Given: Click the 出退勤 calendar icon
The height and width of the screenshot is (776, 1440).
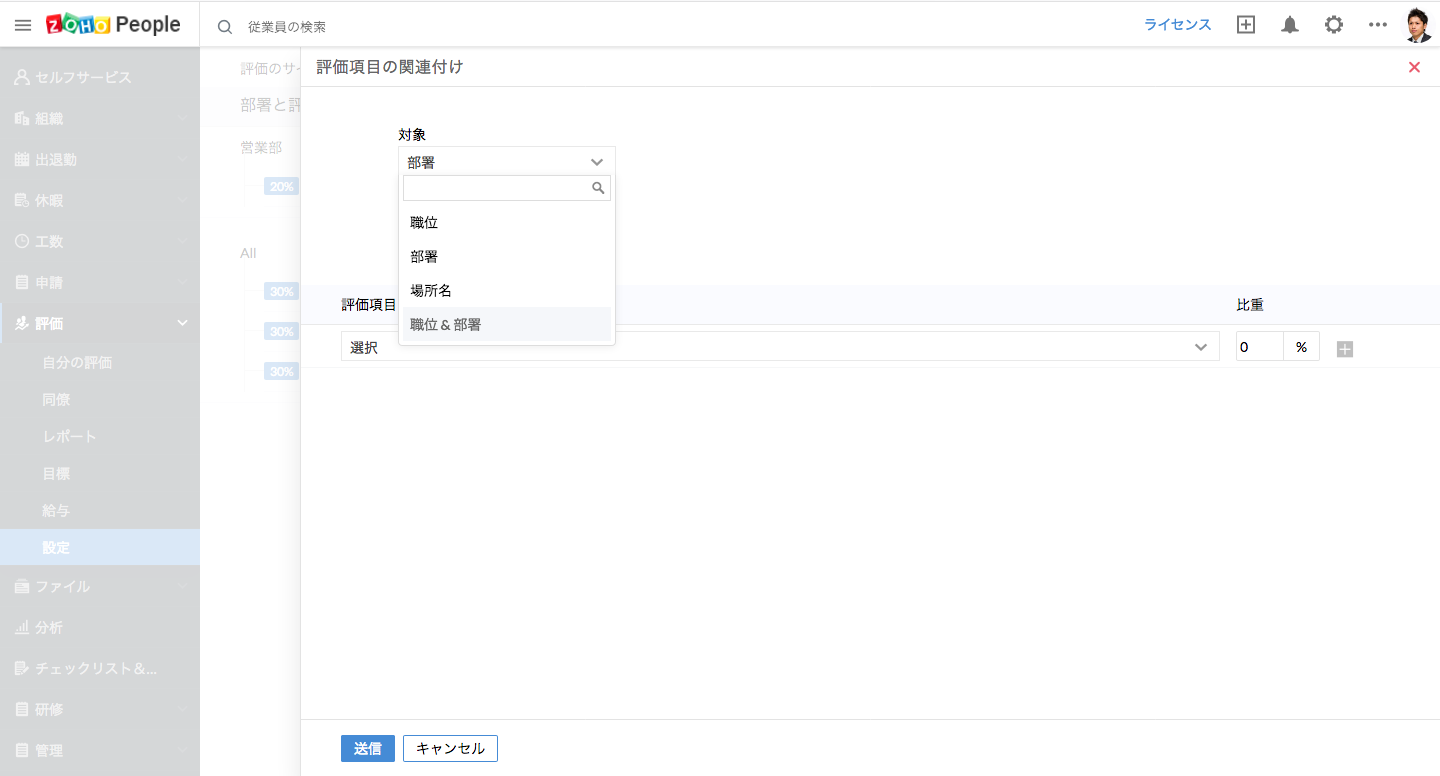Looking at the screenshot, I should 22,159.
